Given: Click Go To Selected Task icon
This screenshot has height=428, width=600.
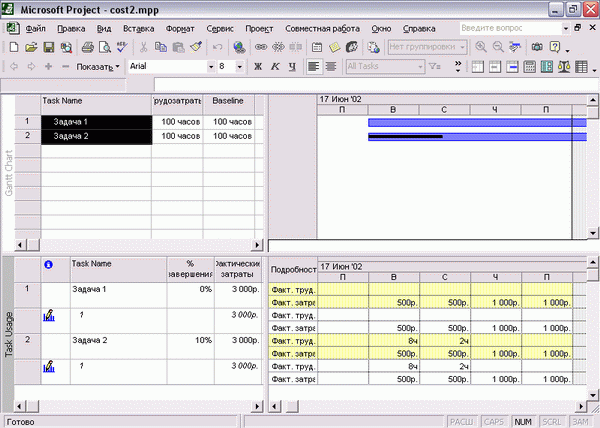Looking at the screenshot, I should tap(515, 47).
